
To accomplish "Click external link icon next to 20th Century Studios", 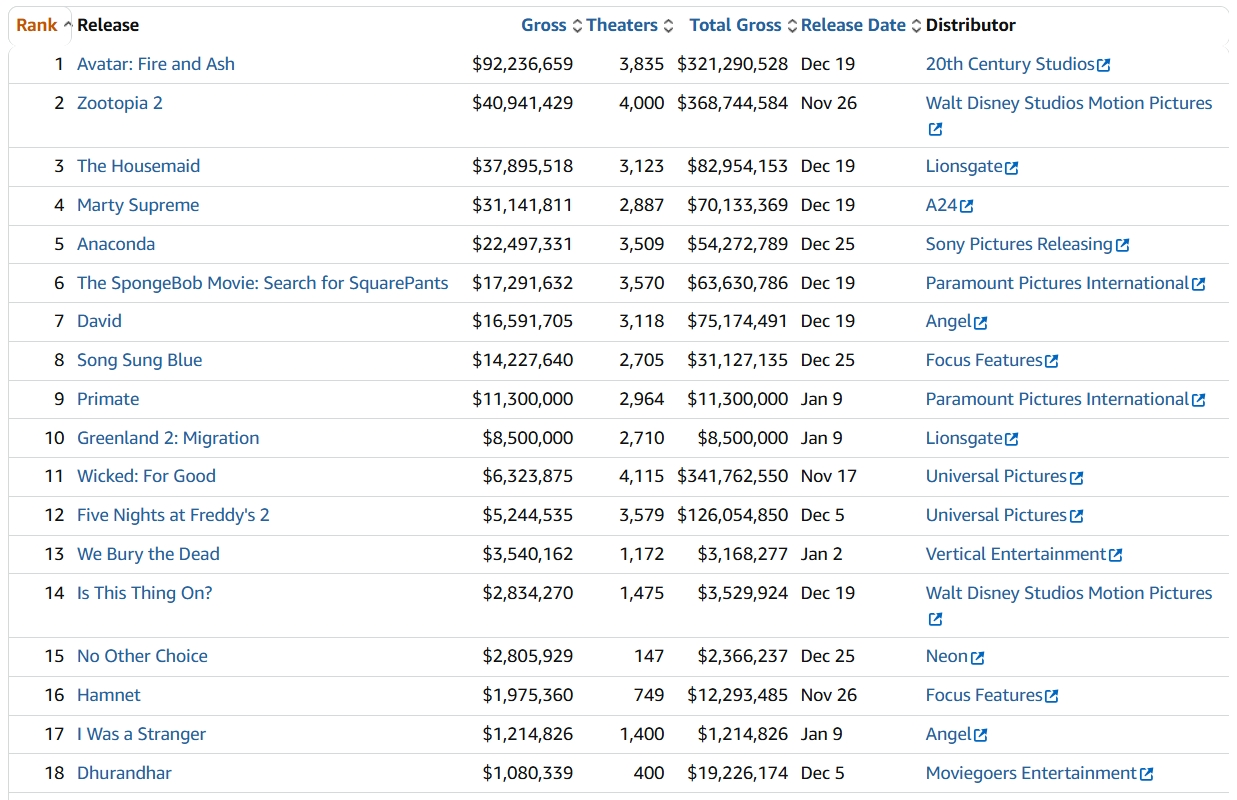I will pos(1103,65).
